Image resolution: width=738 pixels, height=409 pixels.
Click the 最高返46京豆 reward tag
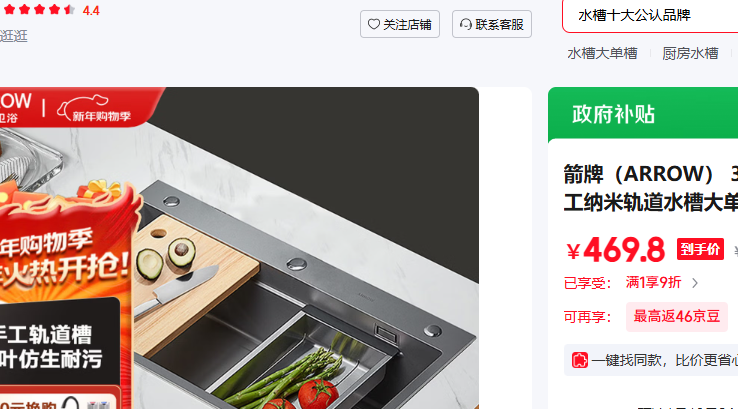(x=676, y=317)
